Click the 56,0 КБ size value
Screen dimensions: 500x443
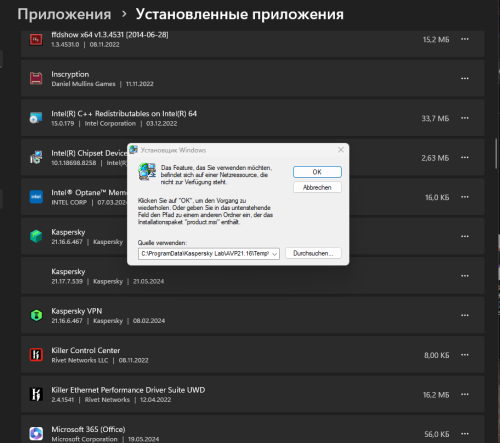click(x=437, y=434)
